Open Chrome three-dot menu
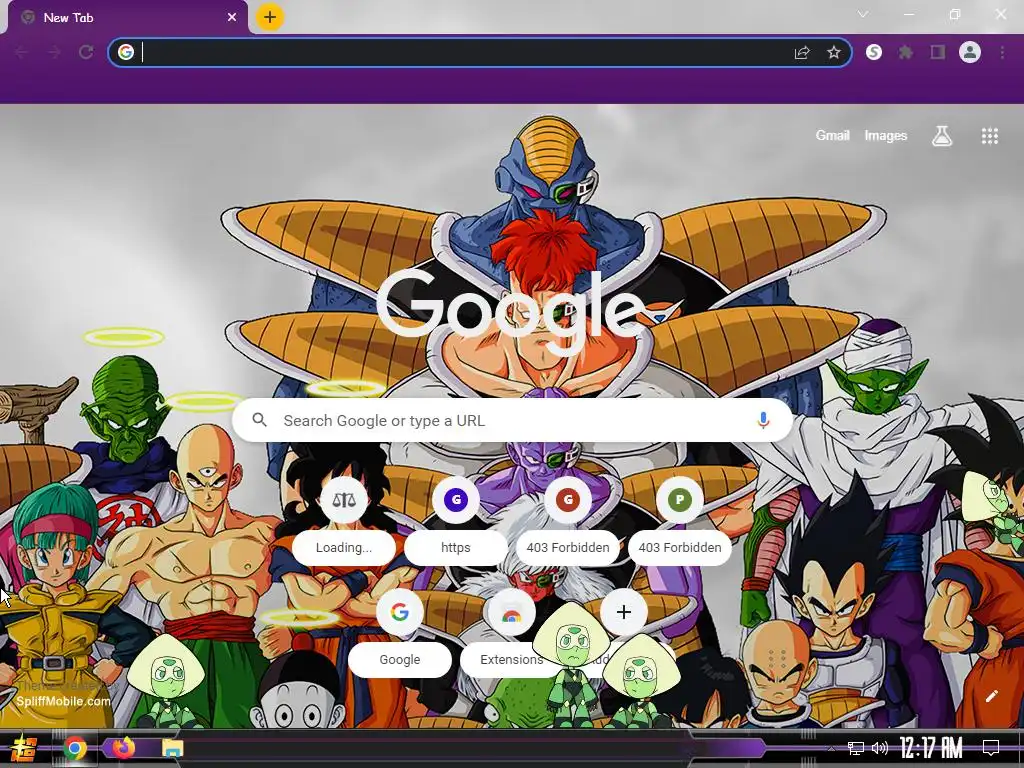The height and width of the screenshot is (768, 1024). (1002, 52)
